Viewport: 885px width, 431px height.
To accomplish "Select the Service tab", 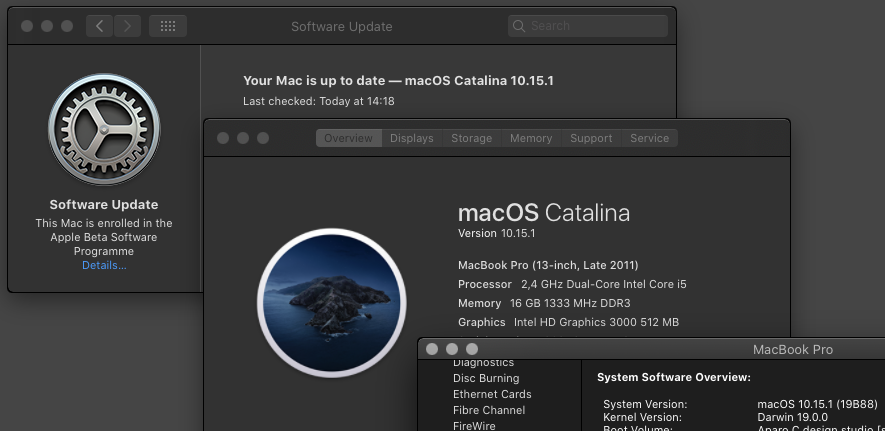I will tap(650, 138).
